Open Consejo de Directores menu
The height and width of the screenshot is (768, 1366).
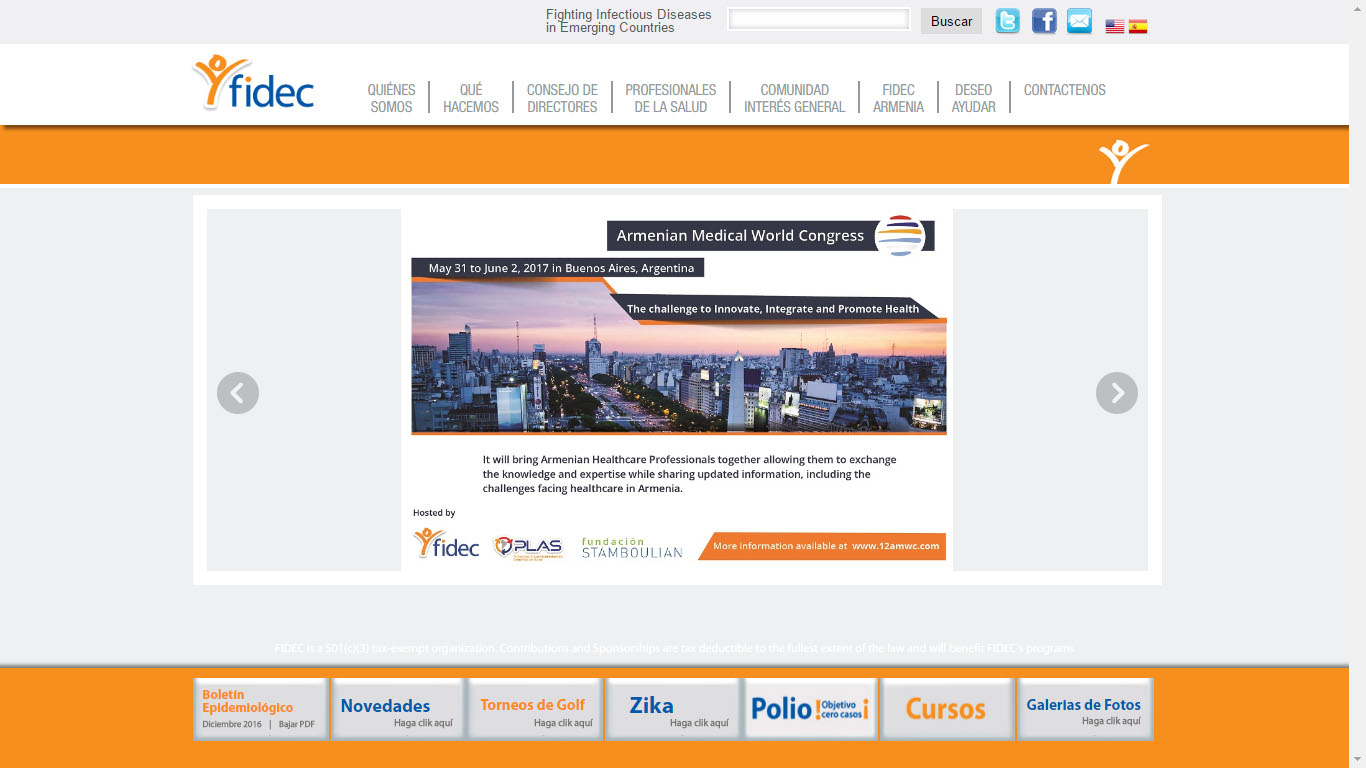pos(562,98)
